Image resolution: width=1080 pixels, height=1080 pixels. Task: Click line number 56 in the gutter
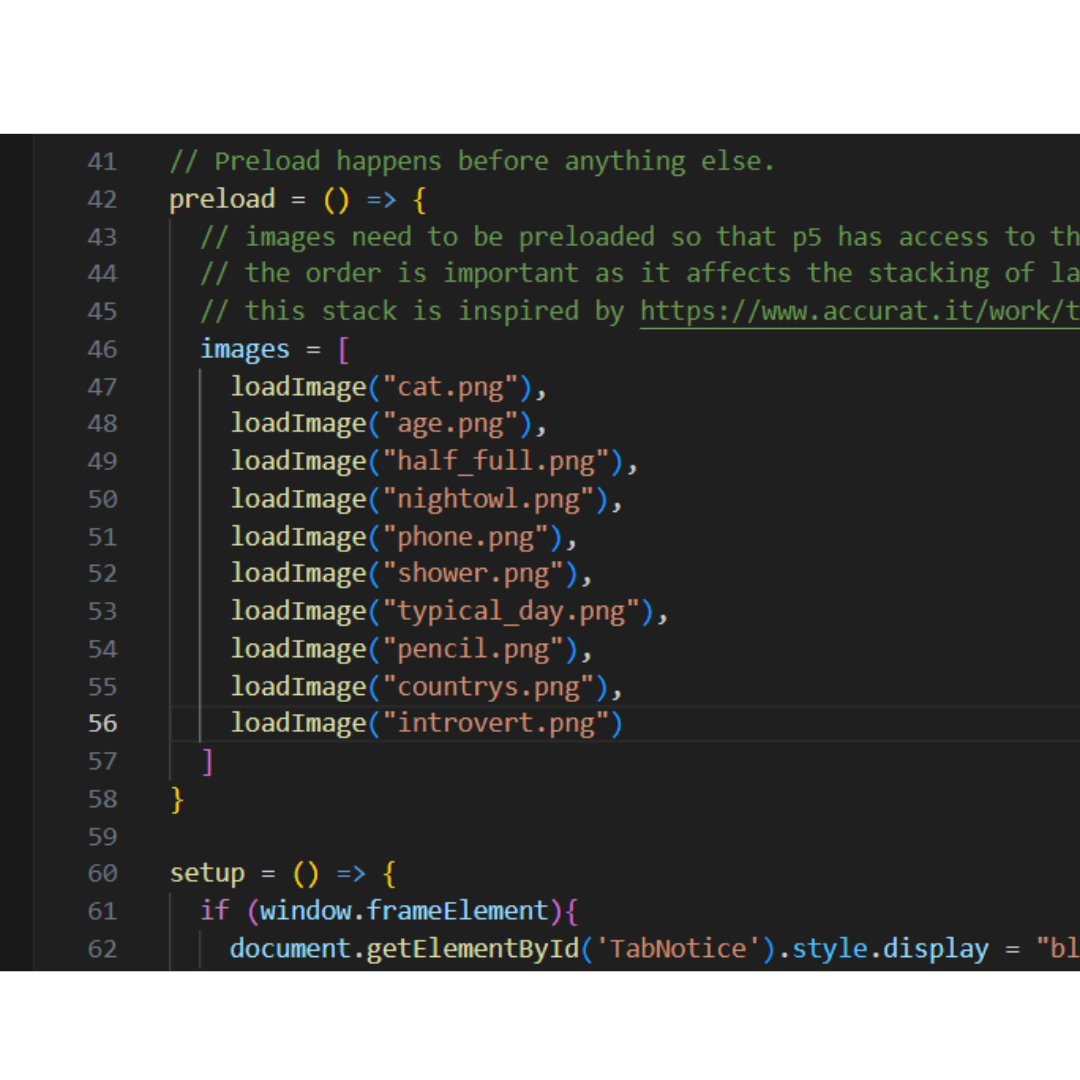click(102, 723)
